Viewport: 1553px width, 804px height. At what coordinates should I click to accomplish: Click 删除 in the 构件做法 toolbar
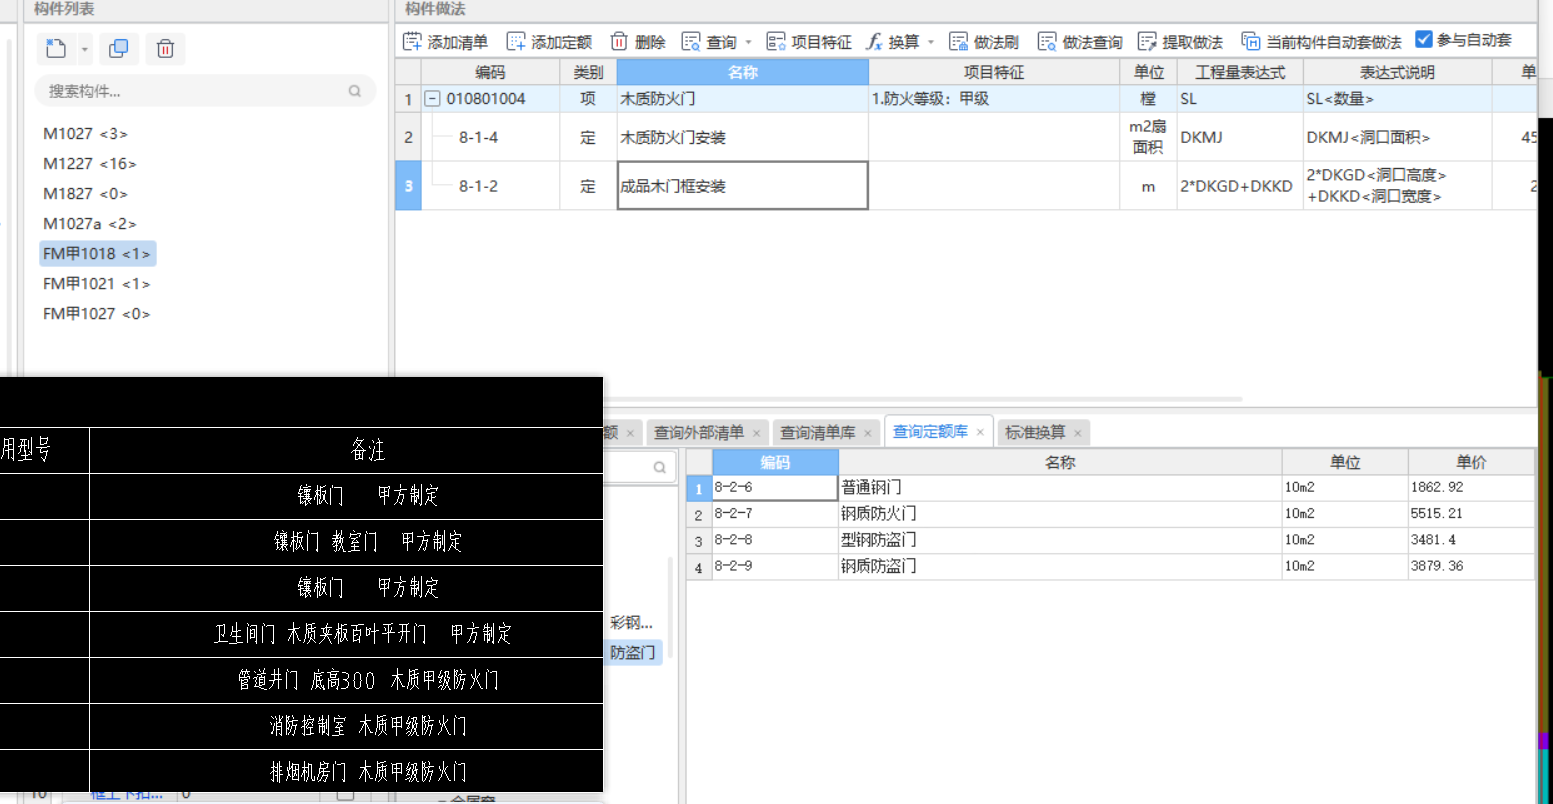pyautogui.click(x=638, y=42)
